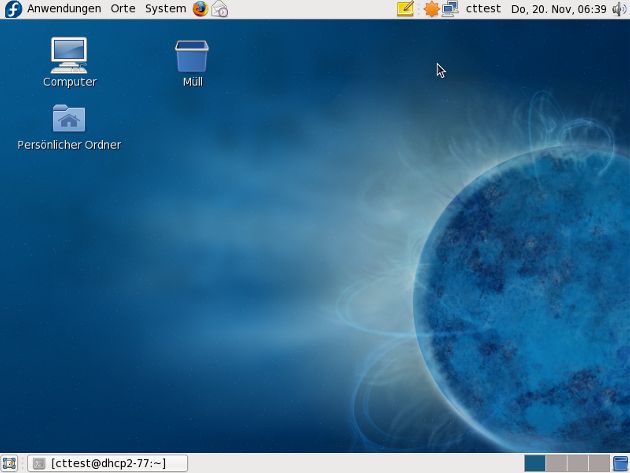630x473 pixels.
Task: Open the Anwendungen menu
Action: 63,9
